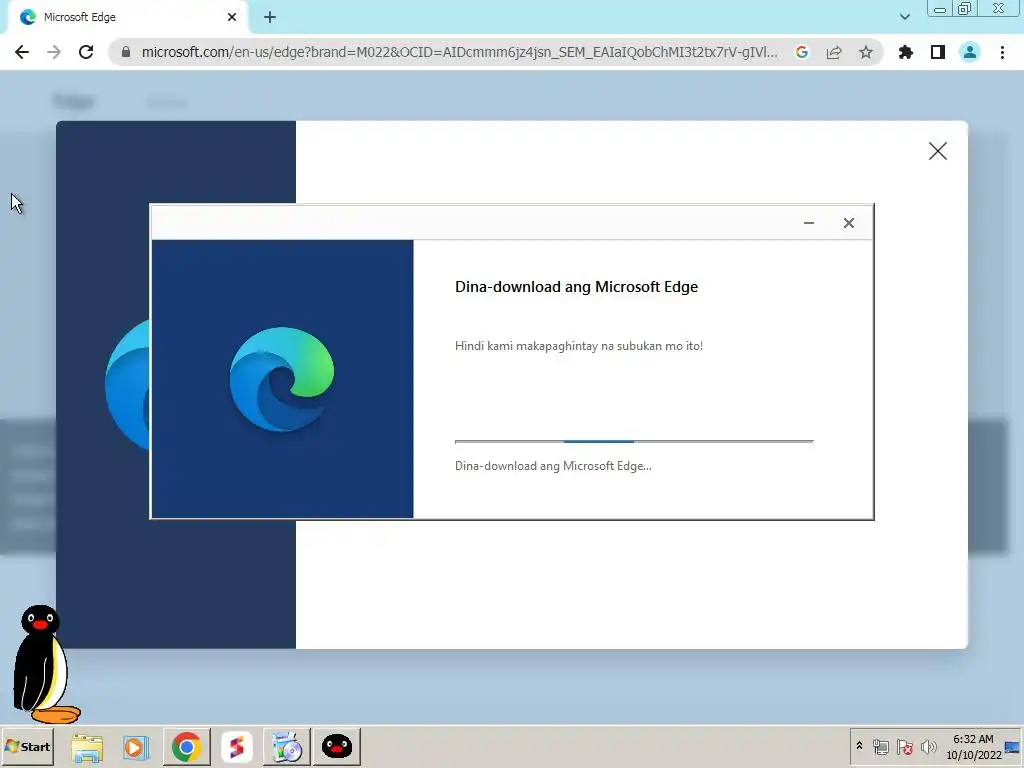This screenshot has width=1024, height=768.
Task: Open Chrome three-dot menu
Action: [x=1002, y=52]
